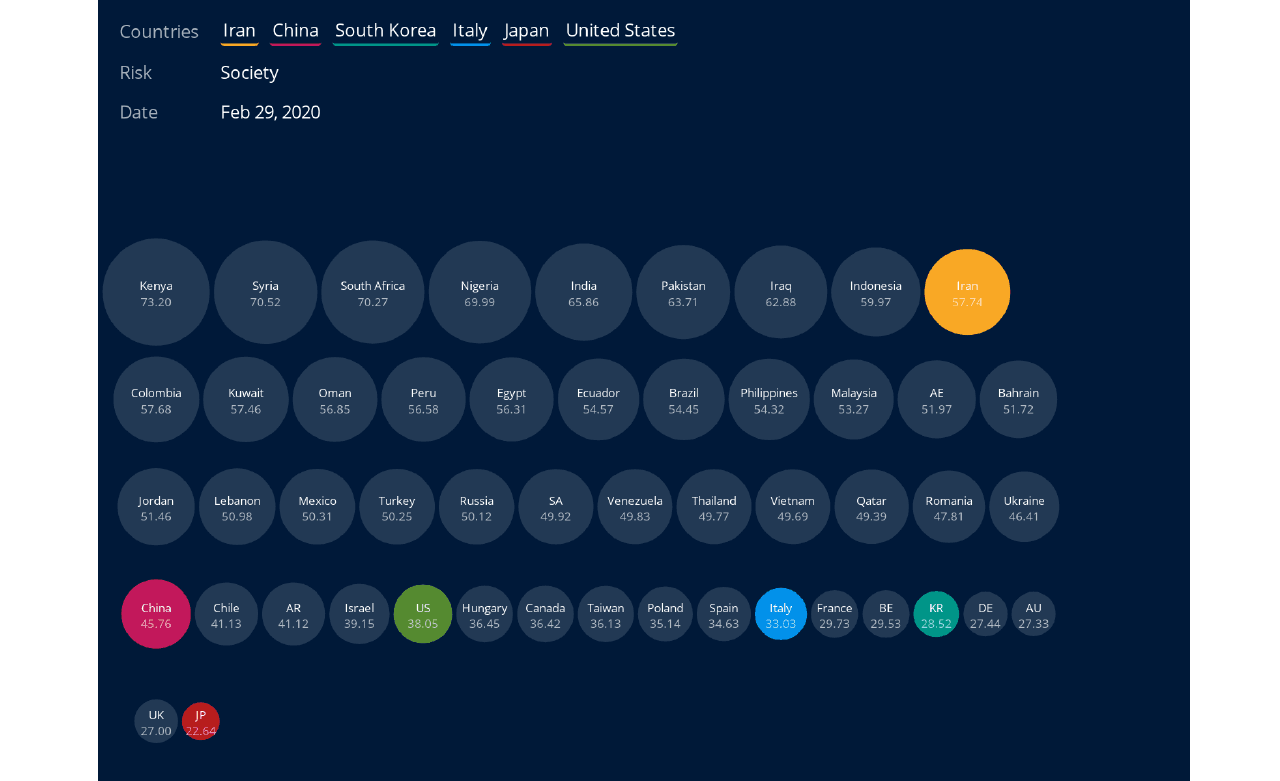Click the Venezuela bubble
The image size is (1280, 781).
(635, 507)
